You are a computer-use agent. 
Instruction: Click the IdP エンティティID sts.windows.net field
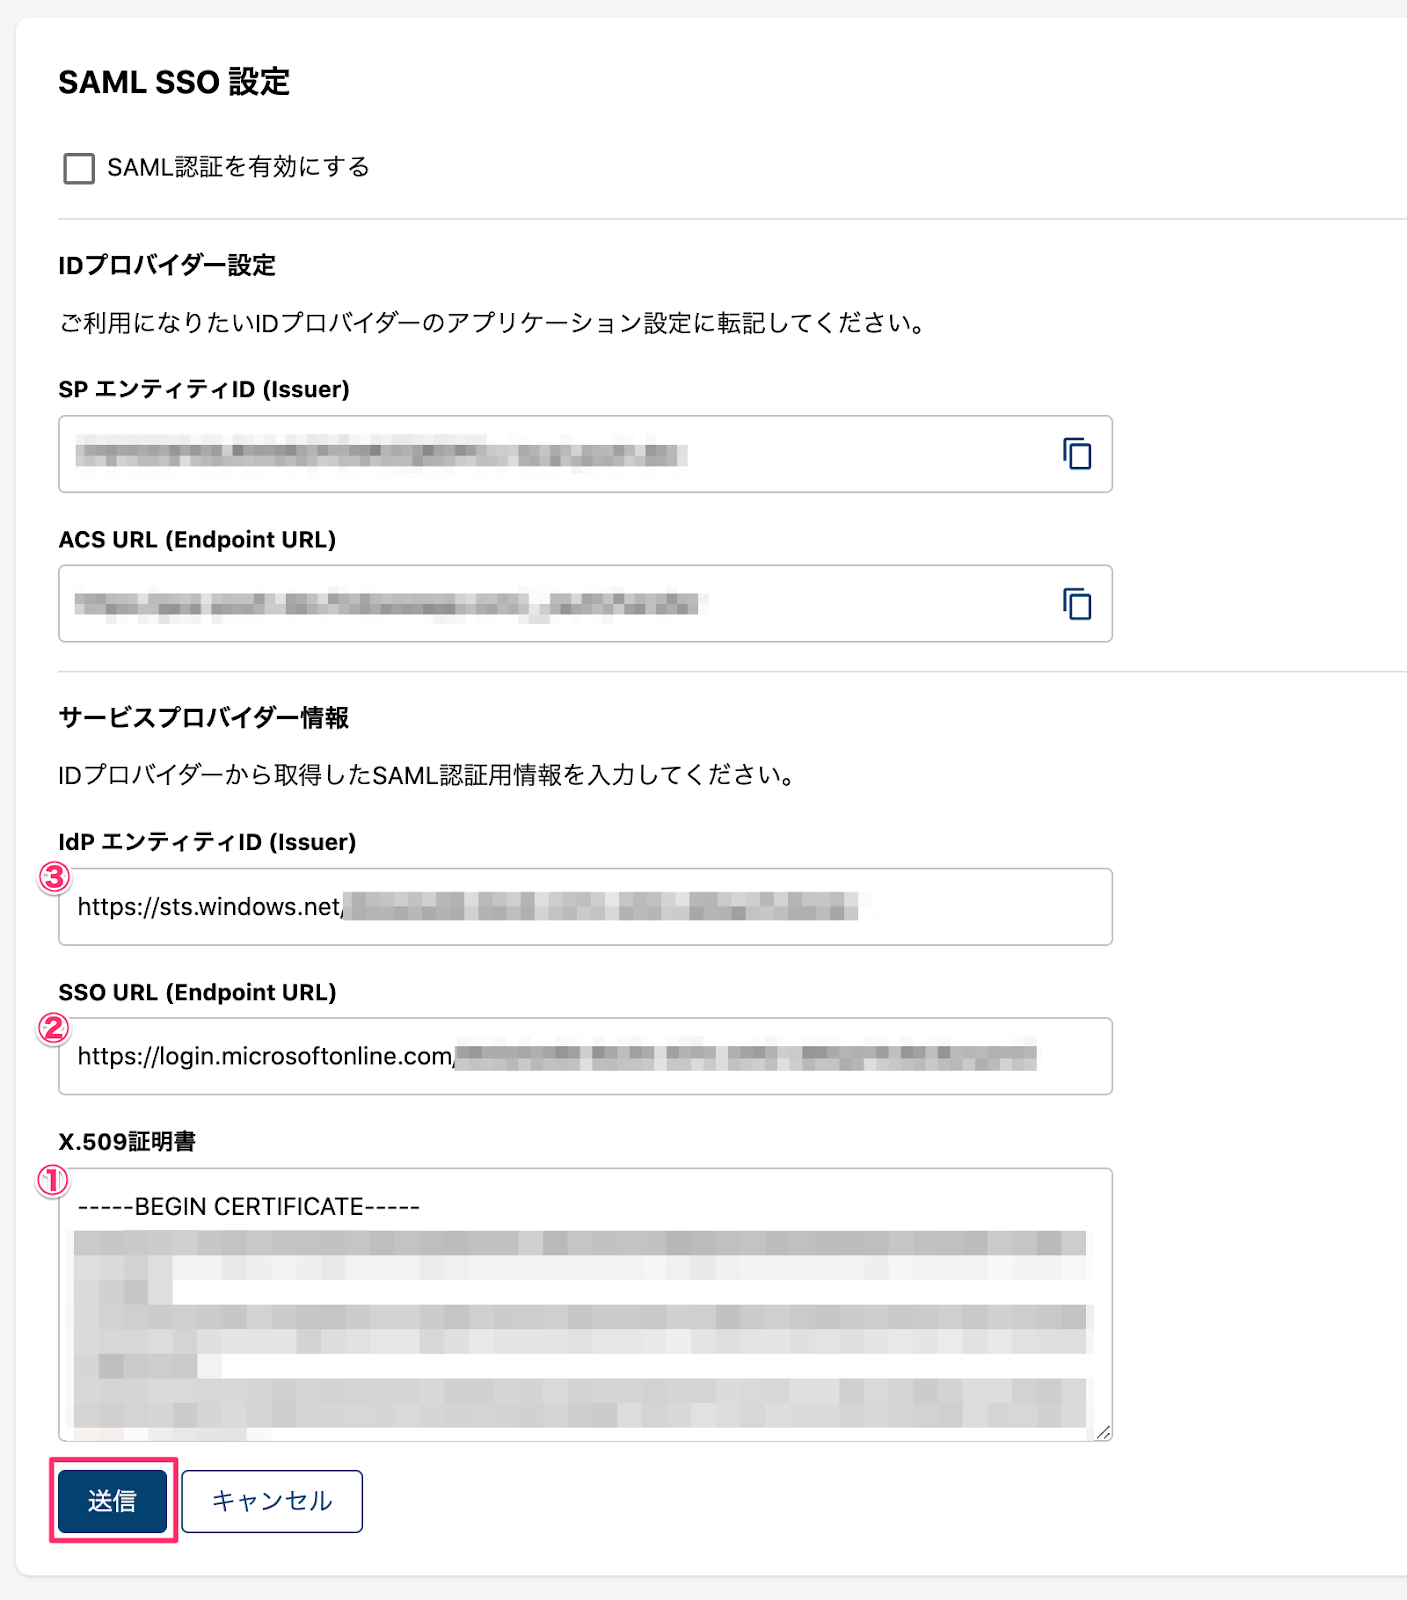tap(585, 907)
